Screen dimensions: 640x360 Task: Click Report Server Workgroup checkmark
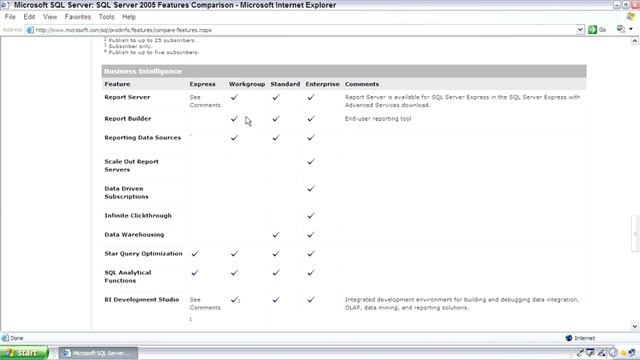pos(234,97)
